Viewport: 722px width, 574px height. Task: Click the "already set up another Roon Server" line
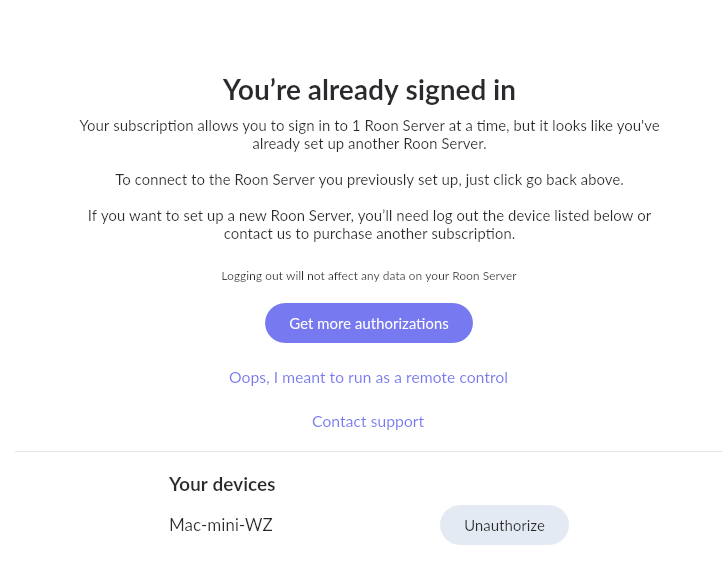click(x=369, y=144)
